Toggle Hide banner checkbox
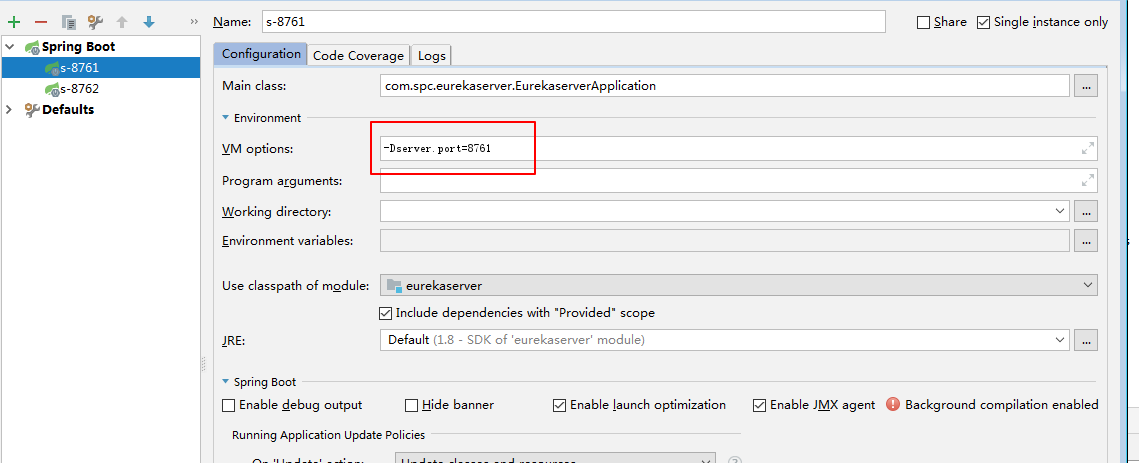This screenshot has width=1139, height=463. [x=412, y=405]
